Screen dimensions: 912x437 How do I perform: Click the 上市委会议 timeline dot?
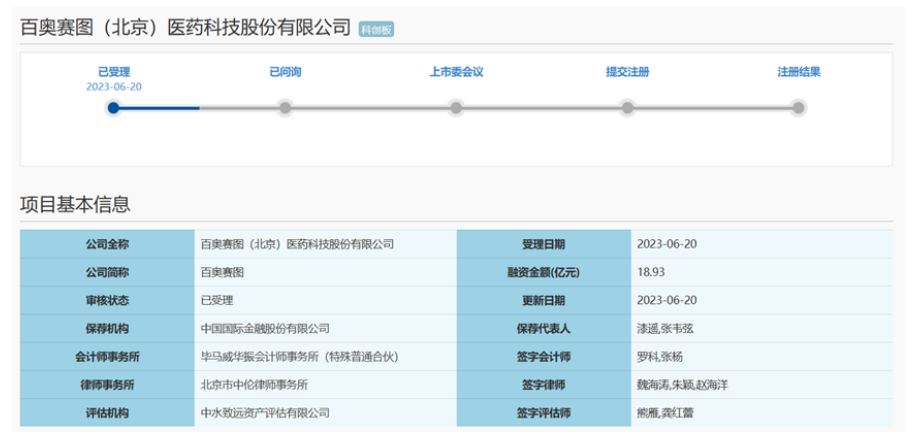point(456,108)
